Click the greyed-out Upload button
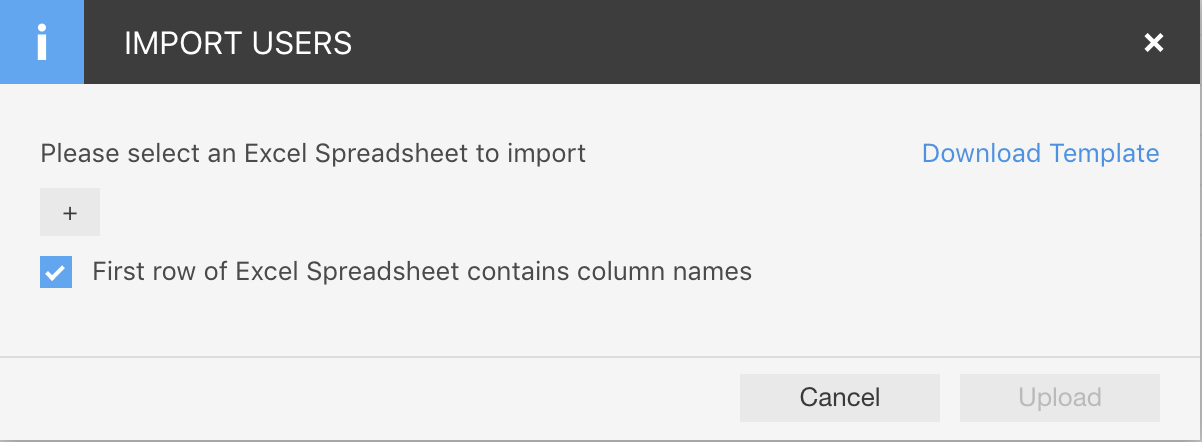The height and width of the screenshot is (442, 1202). [1060, 397]
